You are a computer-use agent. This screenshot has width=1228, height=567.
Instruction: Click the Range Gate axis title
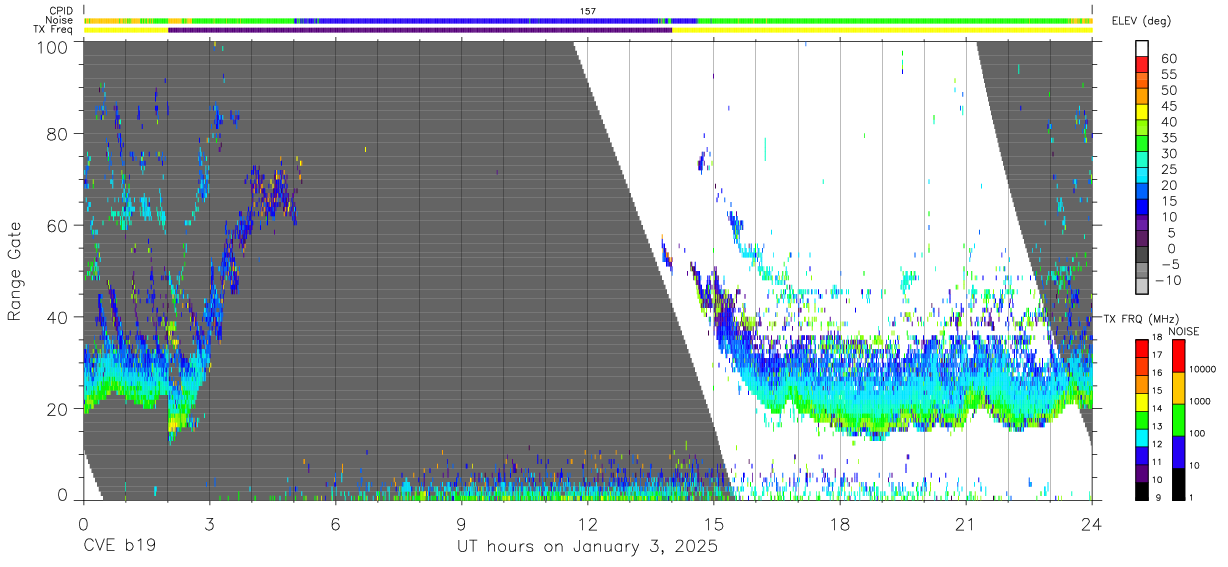pyautogui.click(x=15, y=272)
